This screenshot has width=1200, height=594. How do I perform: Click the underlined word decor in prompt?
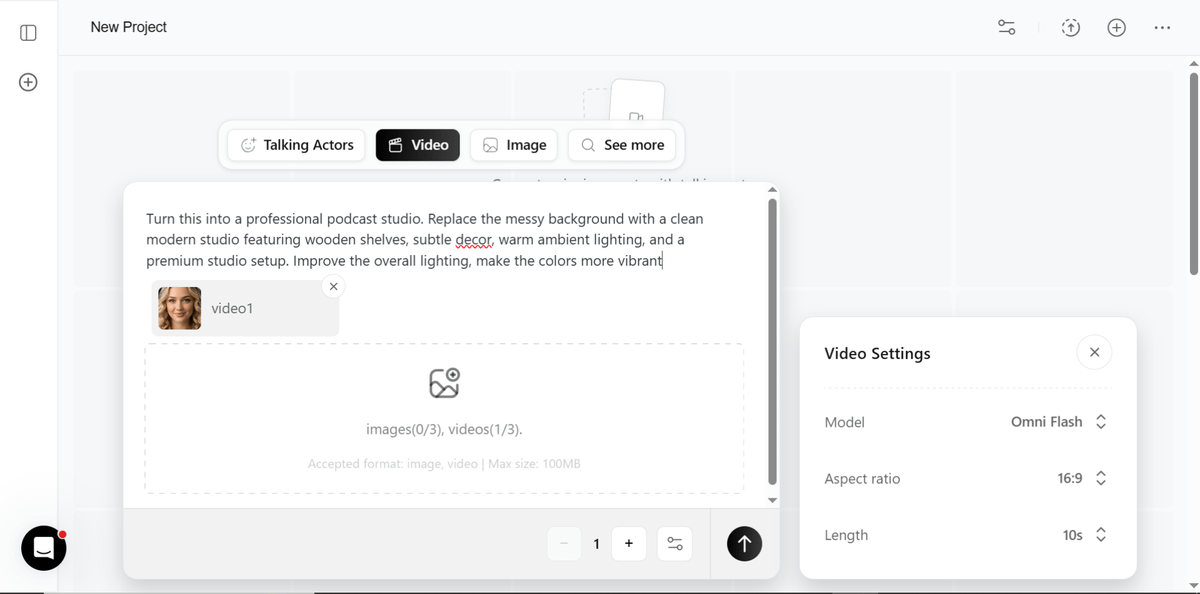point(474,240)
